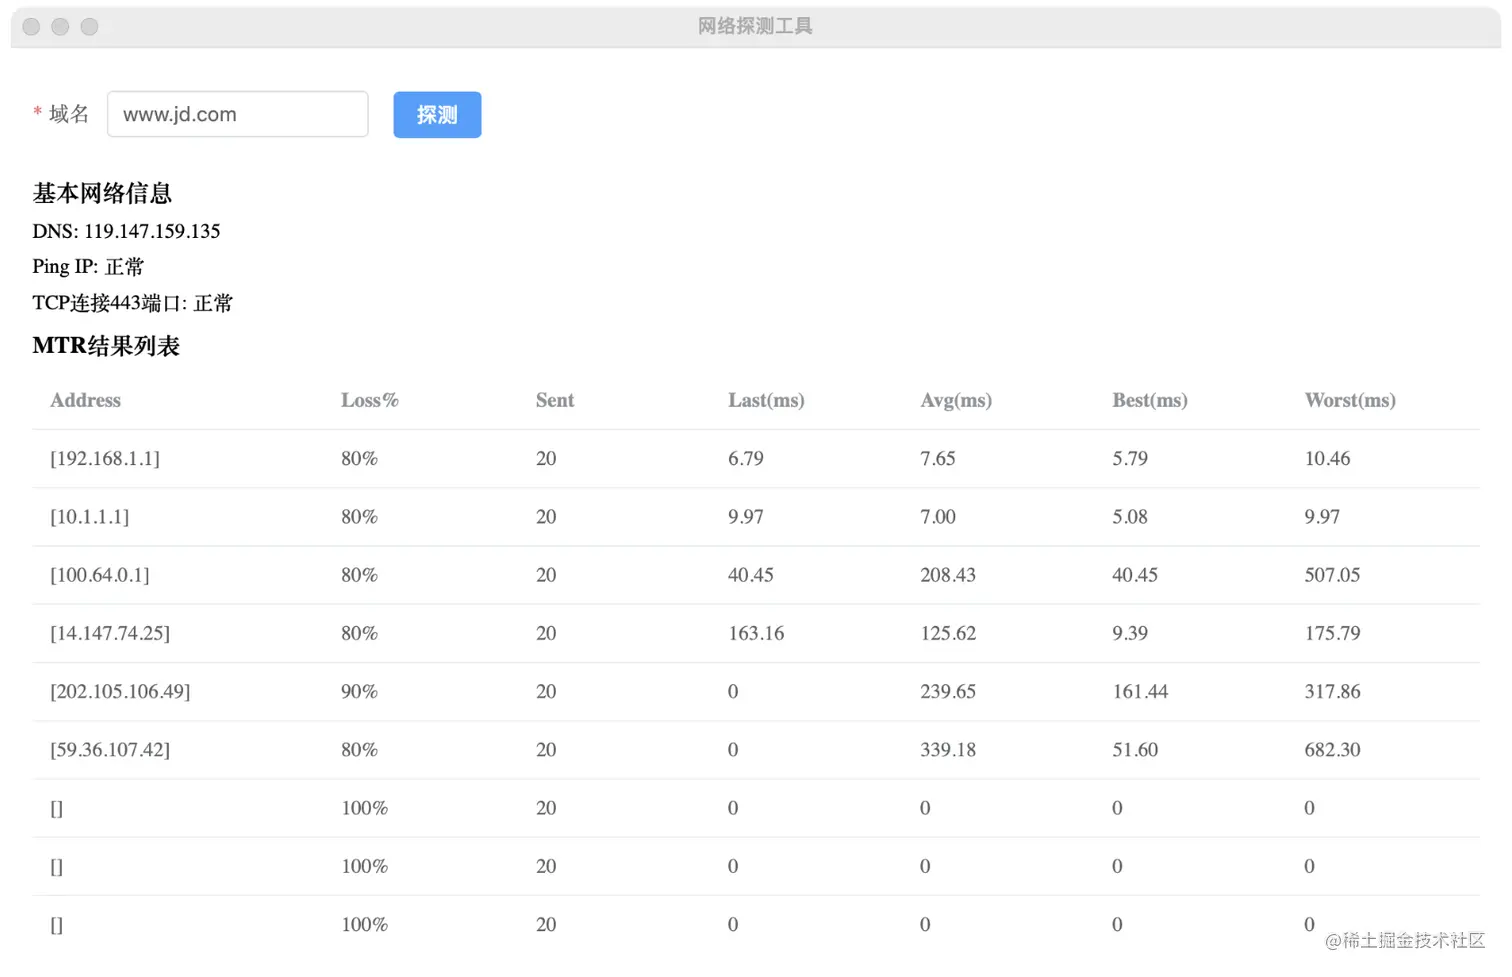This screenshot has height=977, width=1512.
Task: Click the window zoom button
Action: pyautogui.click(x=89, y=27)
